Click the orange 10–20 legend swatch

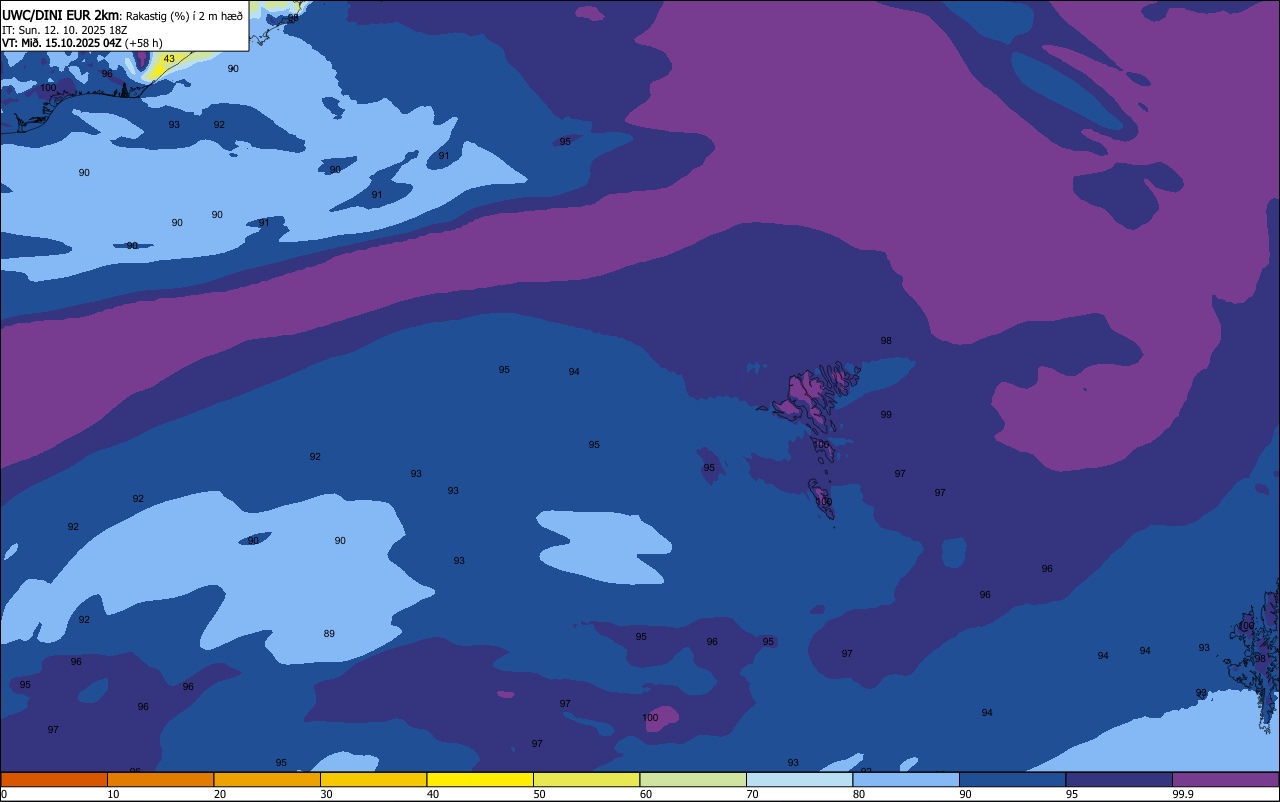coord(160,779)
